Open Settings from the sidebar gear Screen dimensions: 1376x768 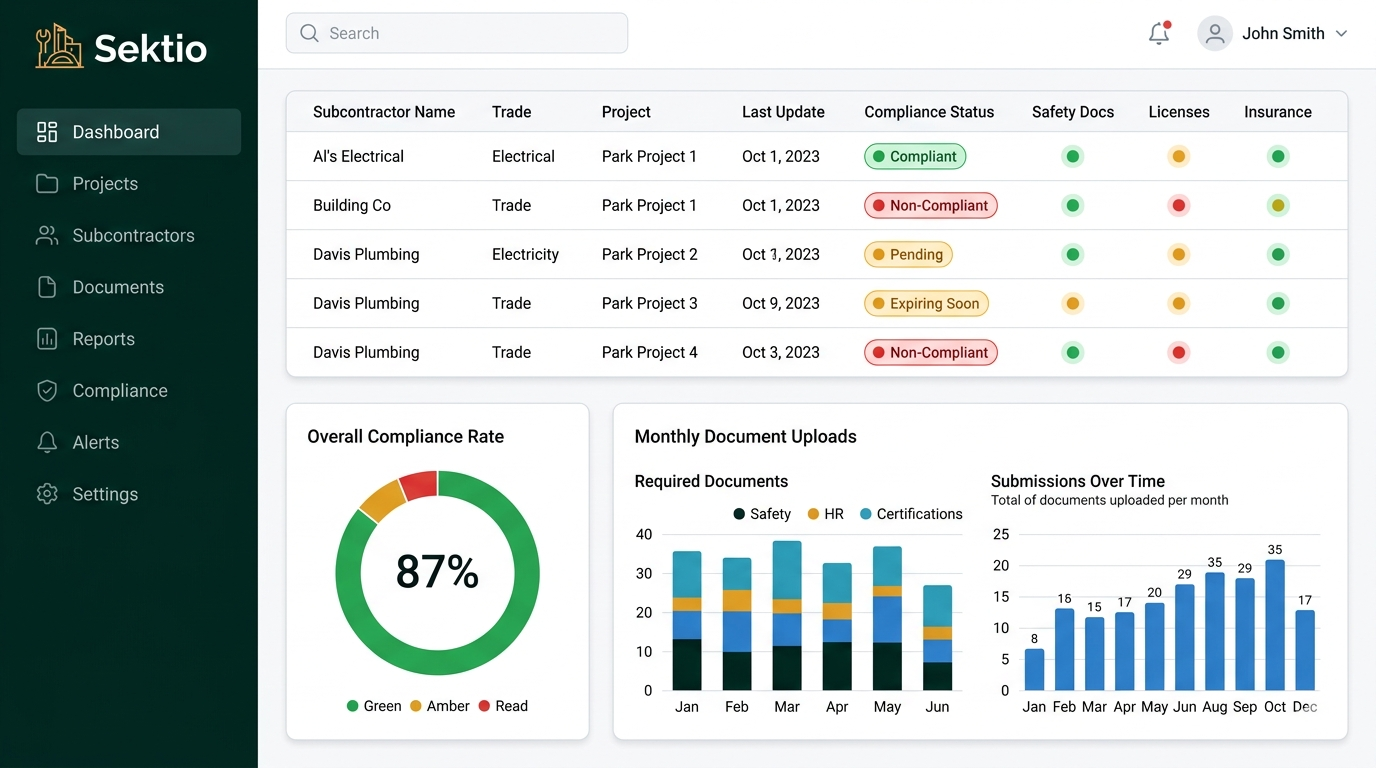pyautogui.click(x=47, y=494)
